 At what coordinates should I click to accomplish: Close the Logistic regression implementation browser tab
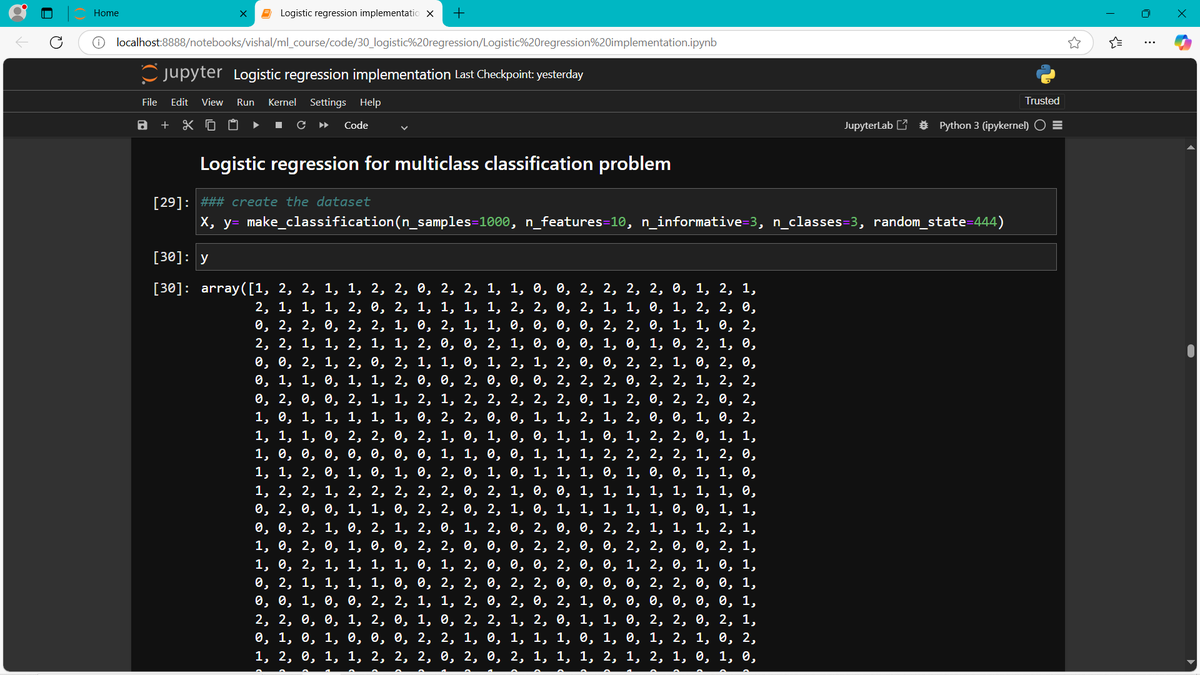pos(429,13)
